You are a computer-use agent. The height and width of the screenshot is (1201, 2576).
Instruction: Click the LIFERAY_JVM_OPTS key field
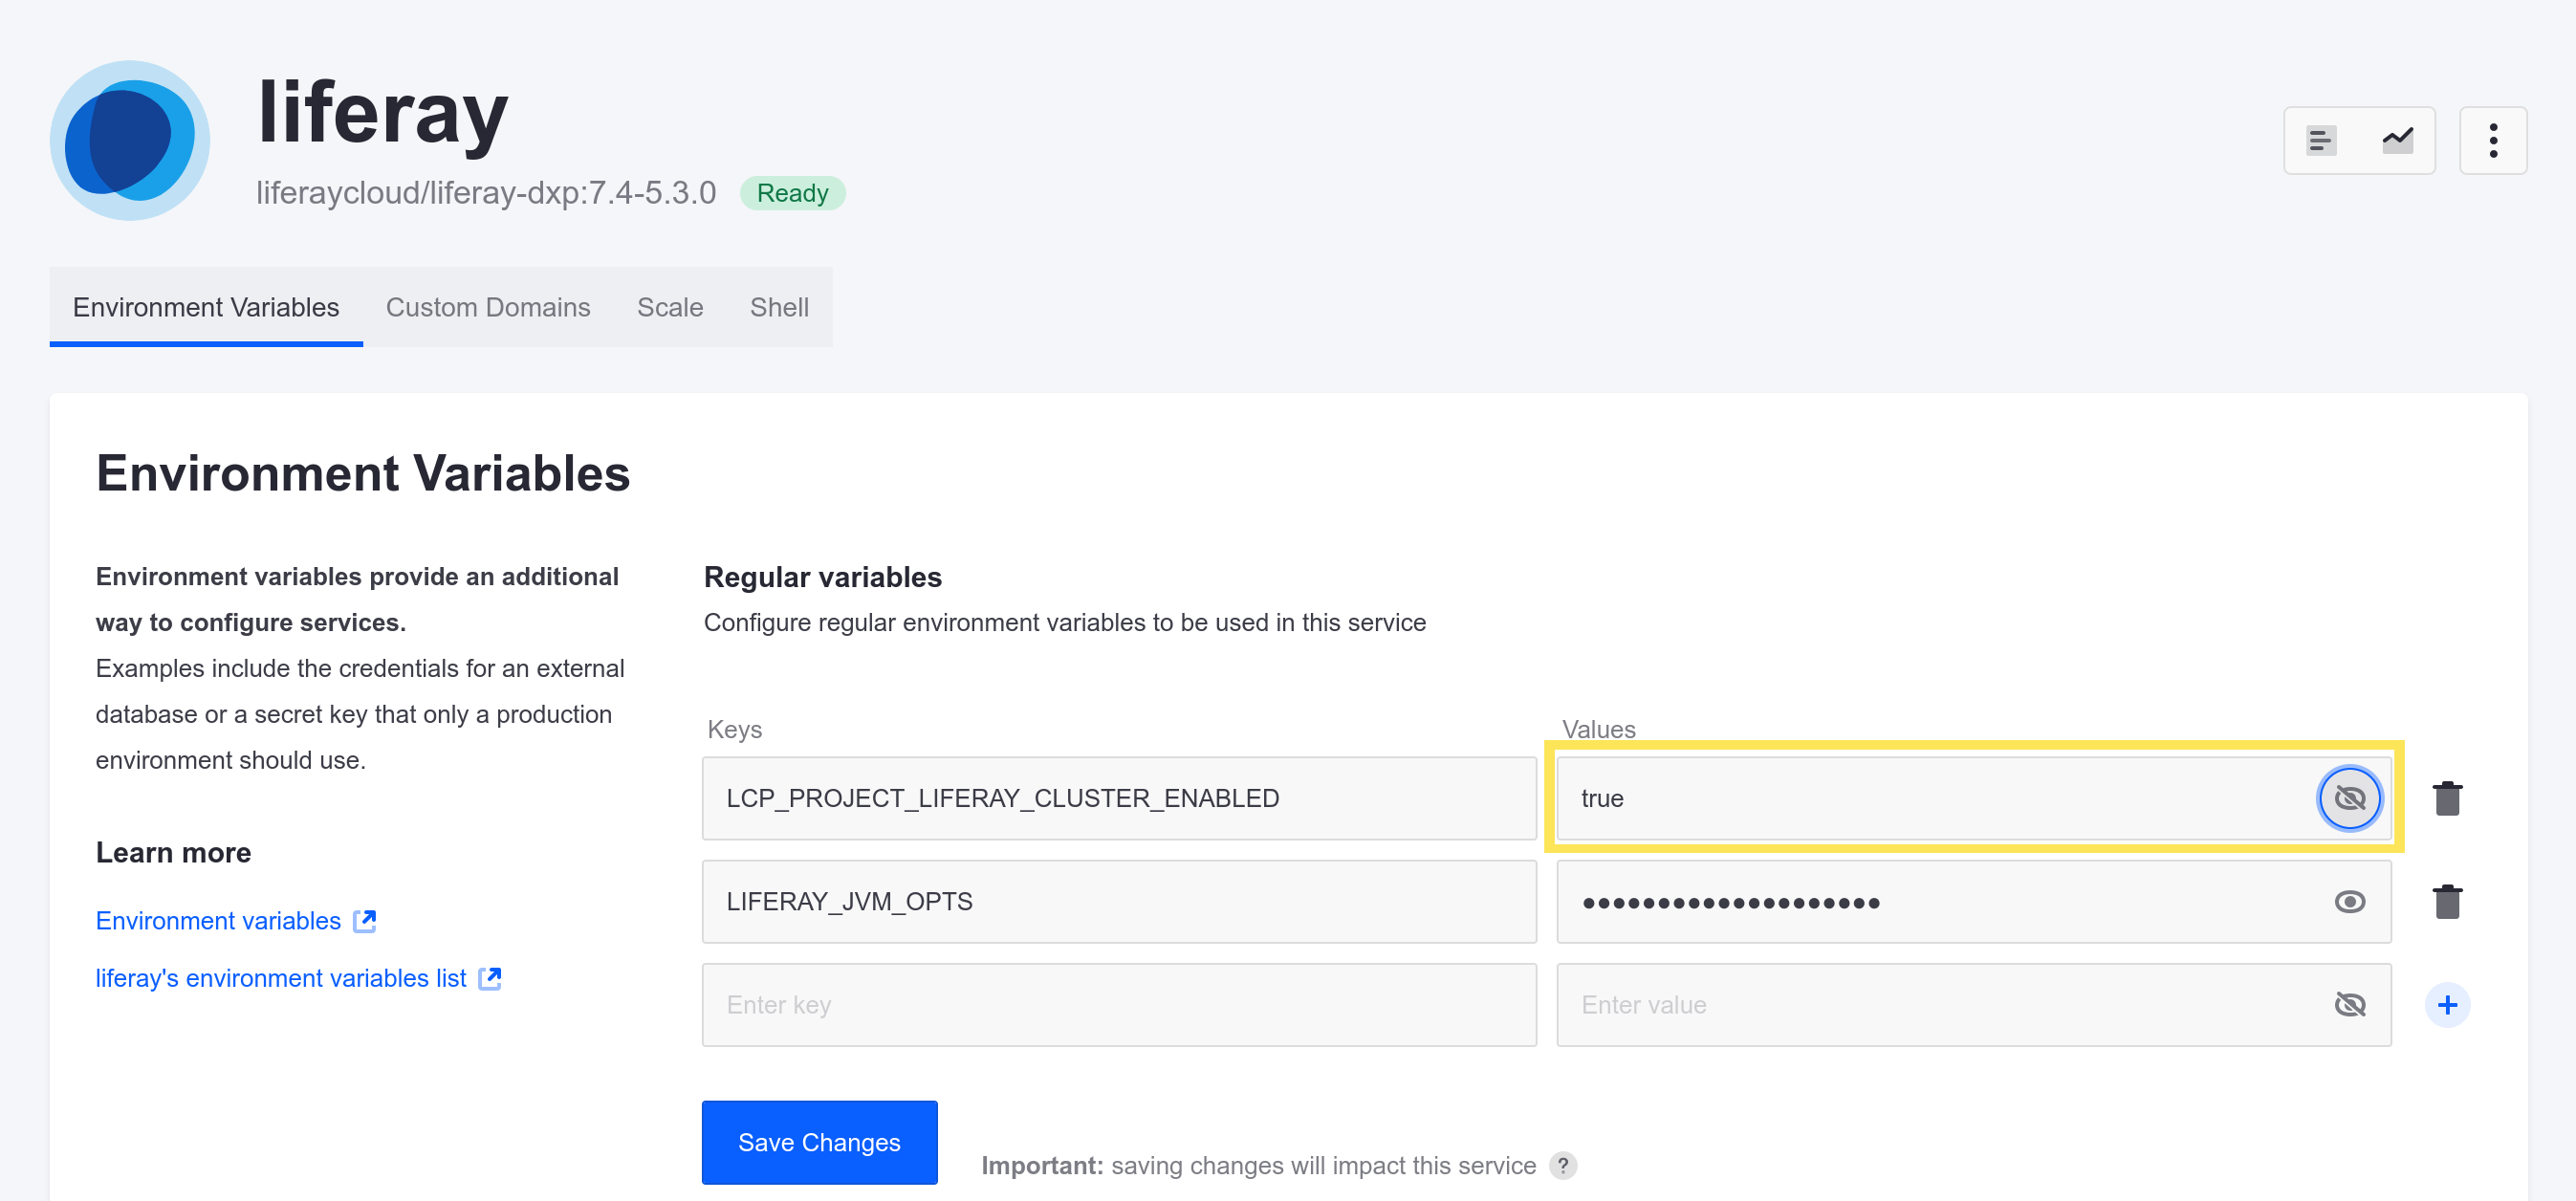tap(1119, 901)
